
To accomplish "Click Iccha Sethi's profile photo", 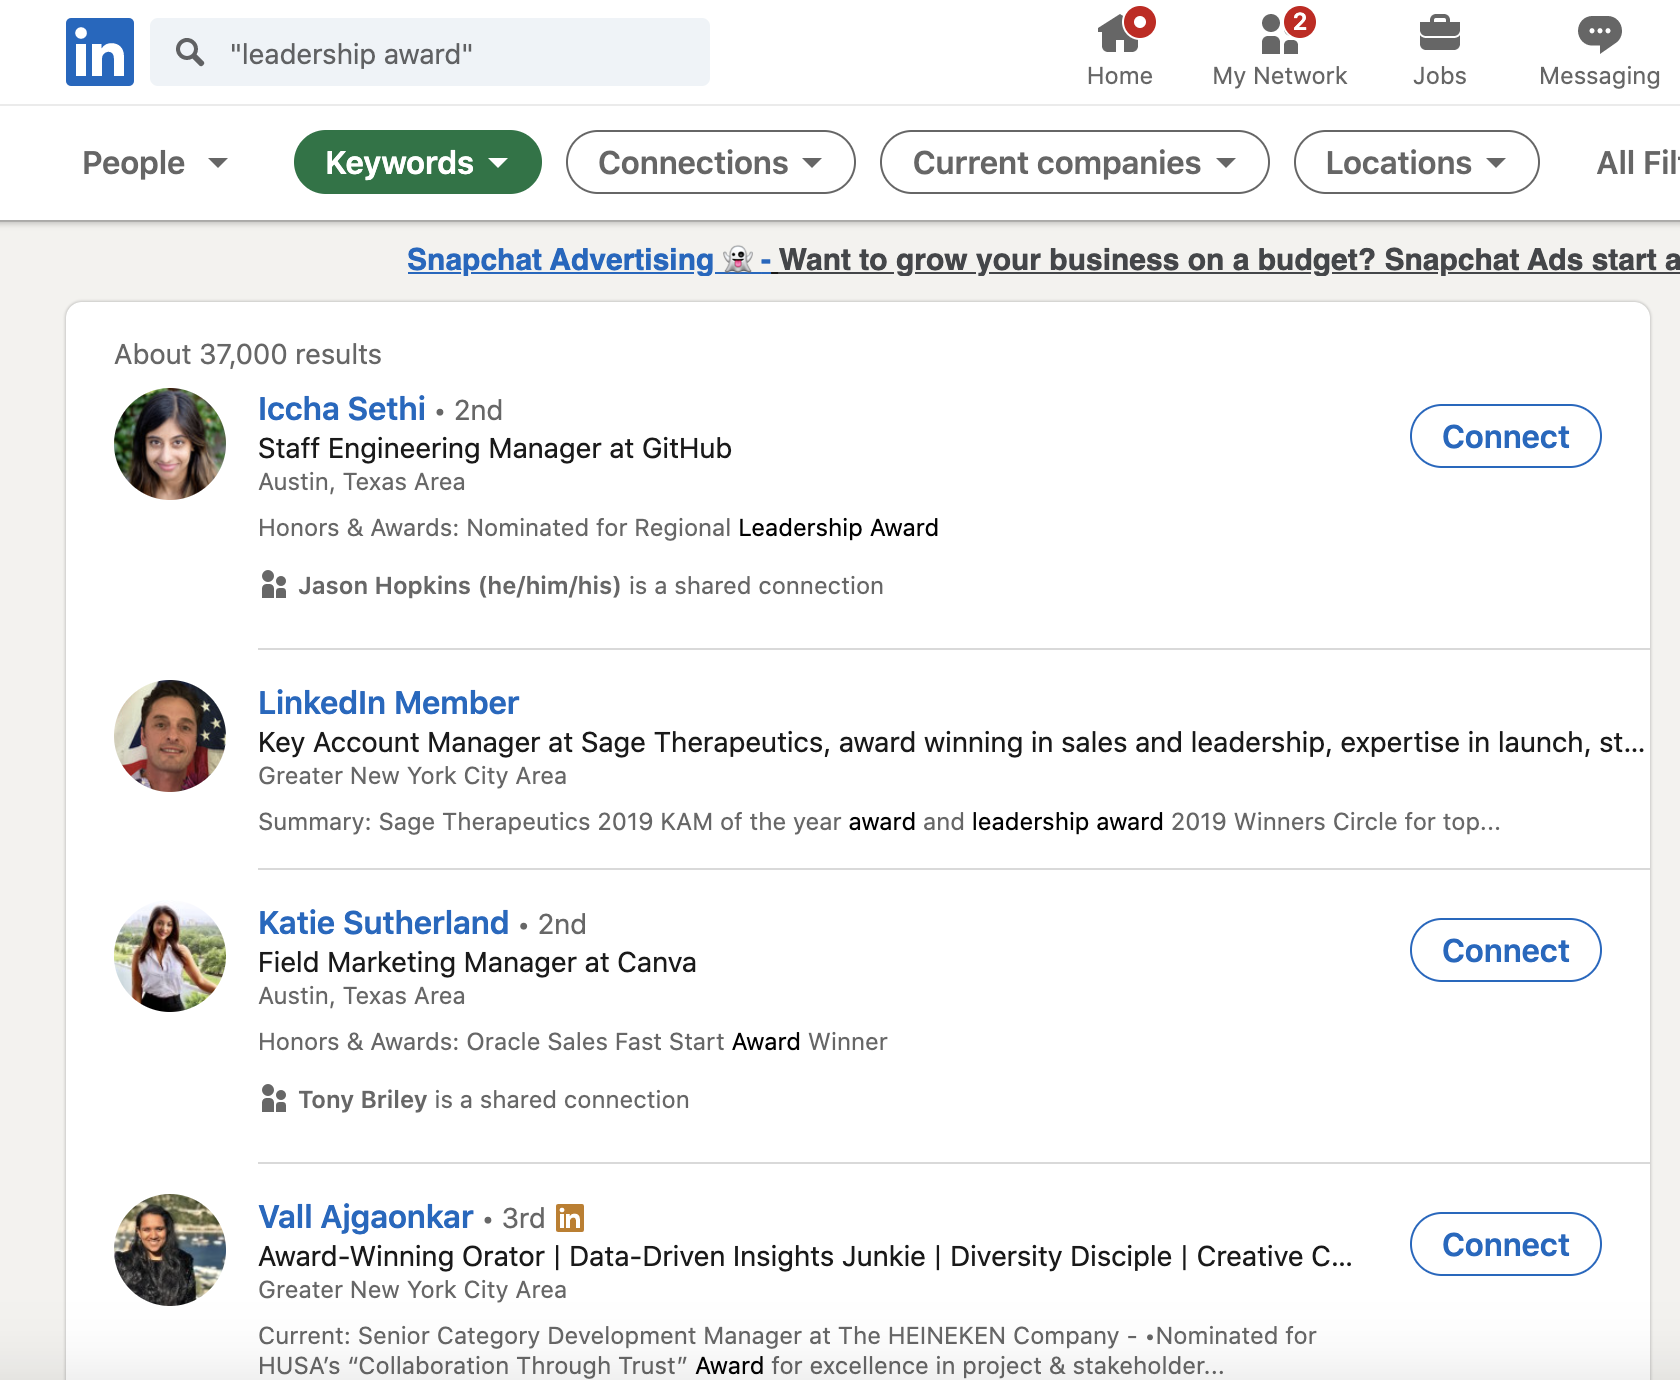I will coord(170,444).
